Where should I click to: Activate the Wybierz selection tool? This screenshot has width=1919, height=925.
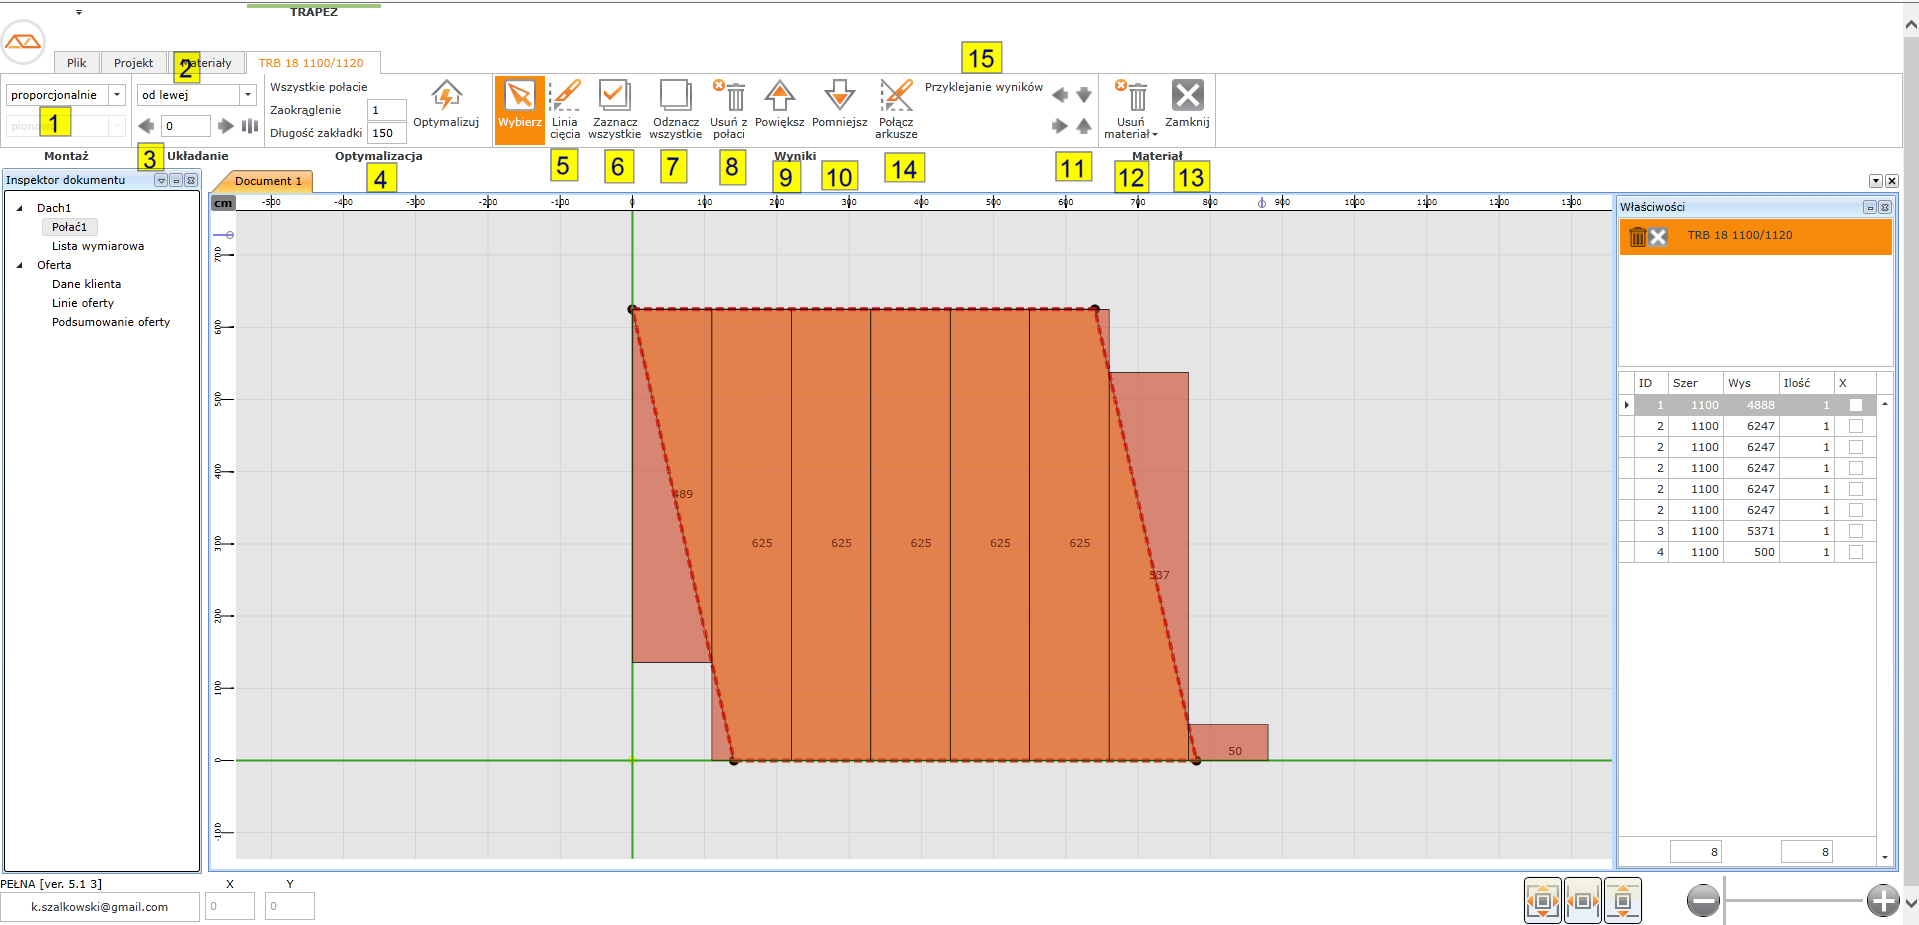[x=519, y=97]
